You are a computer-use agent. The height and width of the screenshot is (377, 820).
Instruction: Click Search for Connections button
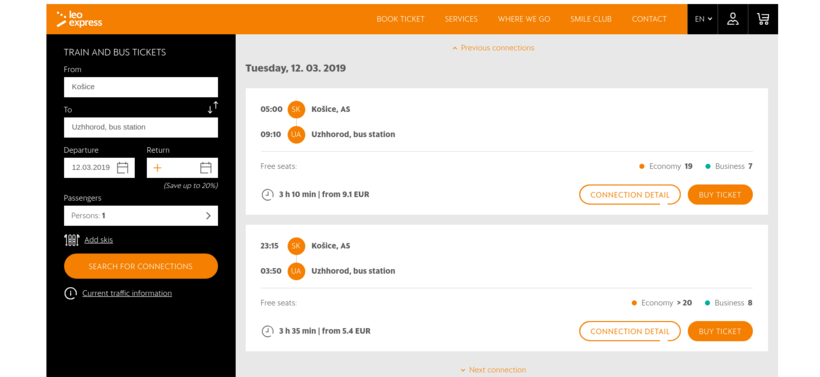click(x=141, y=266)
